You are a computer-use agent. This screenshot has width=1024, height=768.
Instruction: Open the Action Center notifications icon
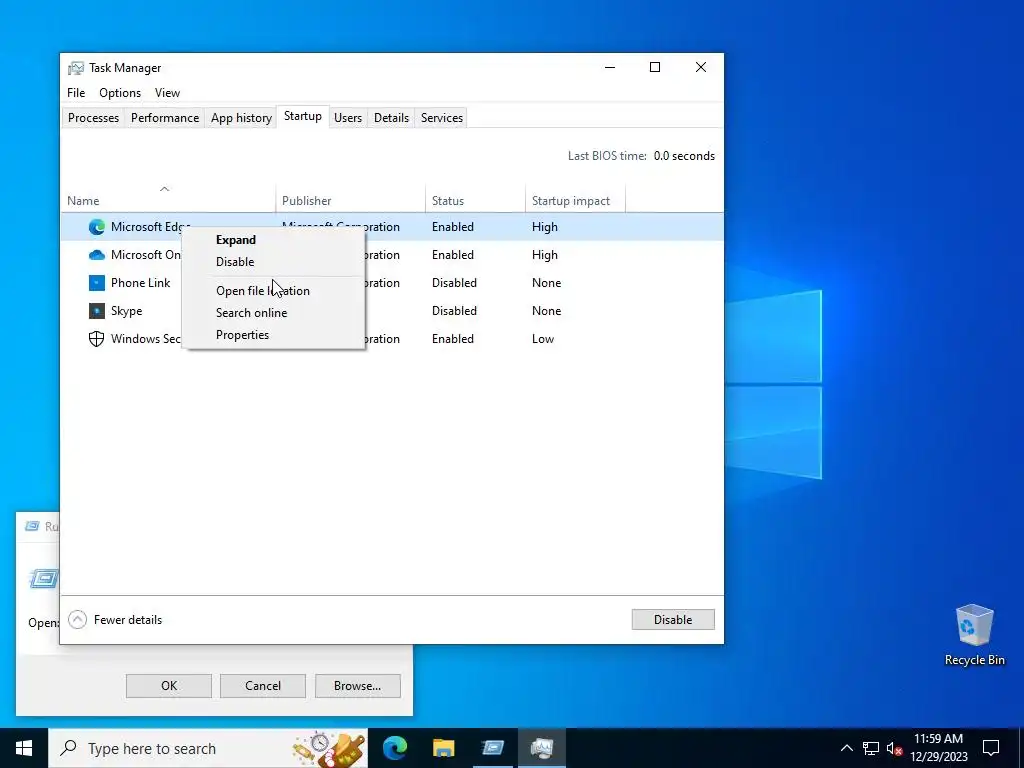pyautogui.click(x=991, y=748)
